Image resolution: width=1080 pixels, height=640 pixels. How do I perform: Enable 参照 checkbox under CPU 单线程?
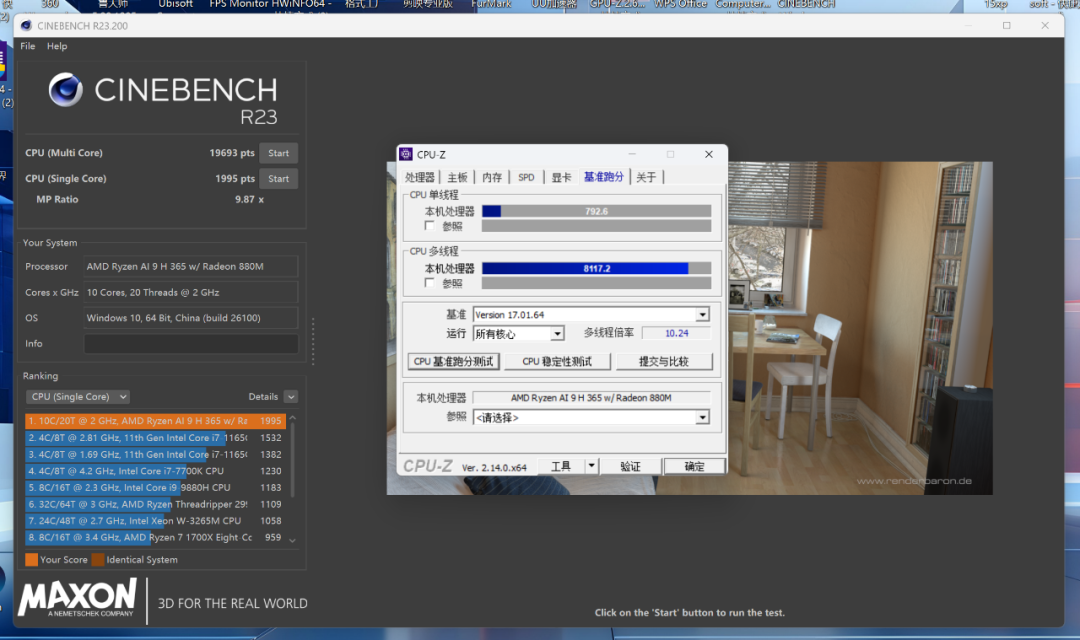[429, 226]
